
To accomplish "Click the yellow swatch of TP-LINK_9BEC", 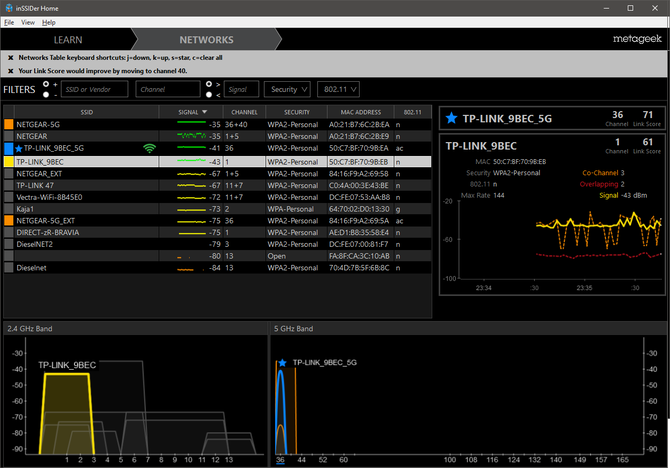I will click(x=9, y=162).
